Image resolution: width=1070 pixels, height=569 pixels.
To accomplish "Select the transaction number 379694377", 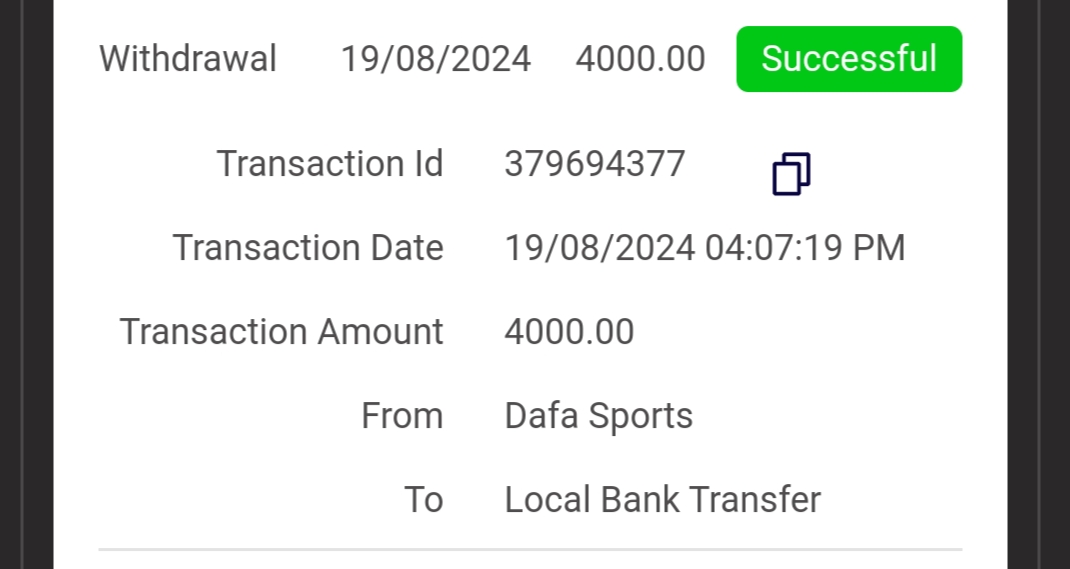I will click(x=595, y=164).
